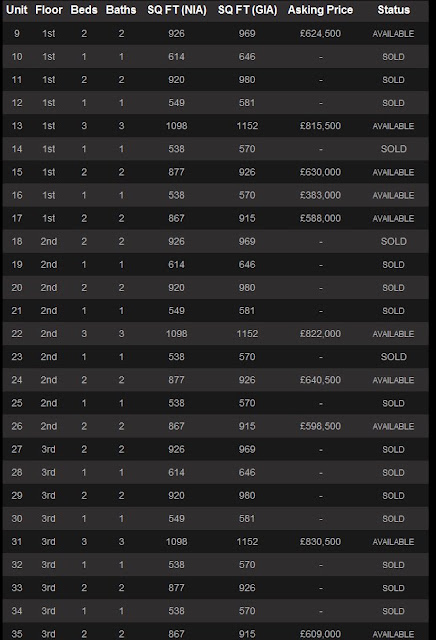Select AVAILABLE status for unit 13
This screenshot has width=436, height=640.
pos(394,126)
